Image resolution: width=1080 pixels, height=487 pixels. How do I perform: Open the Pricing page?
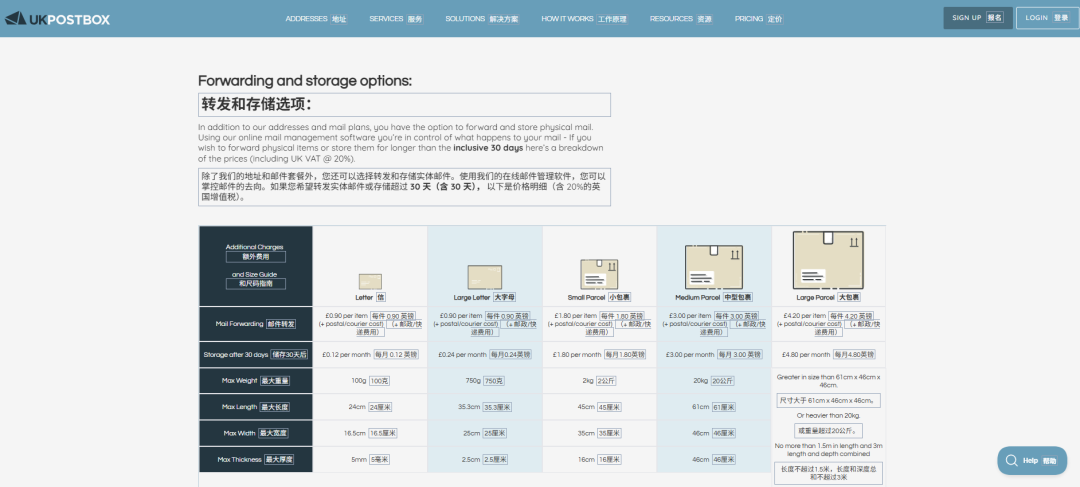tap(758, 19)
